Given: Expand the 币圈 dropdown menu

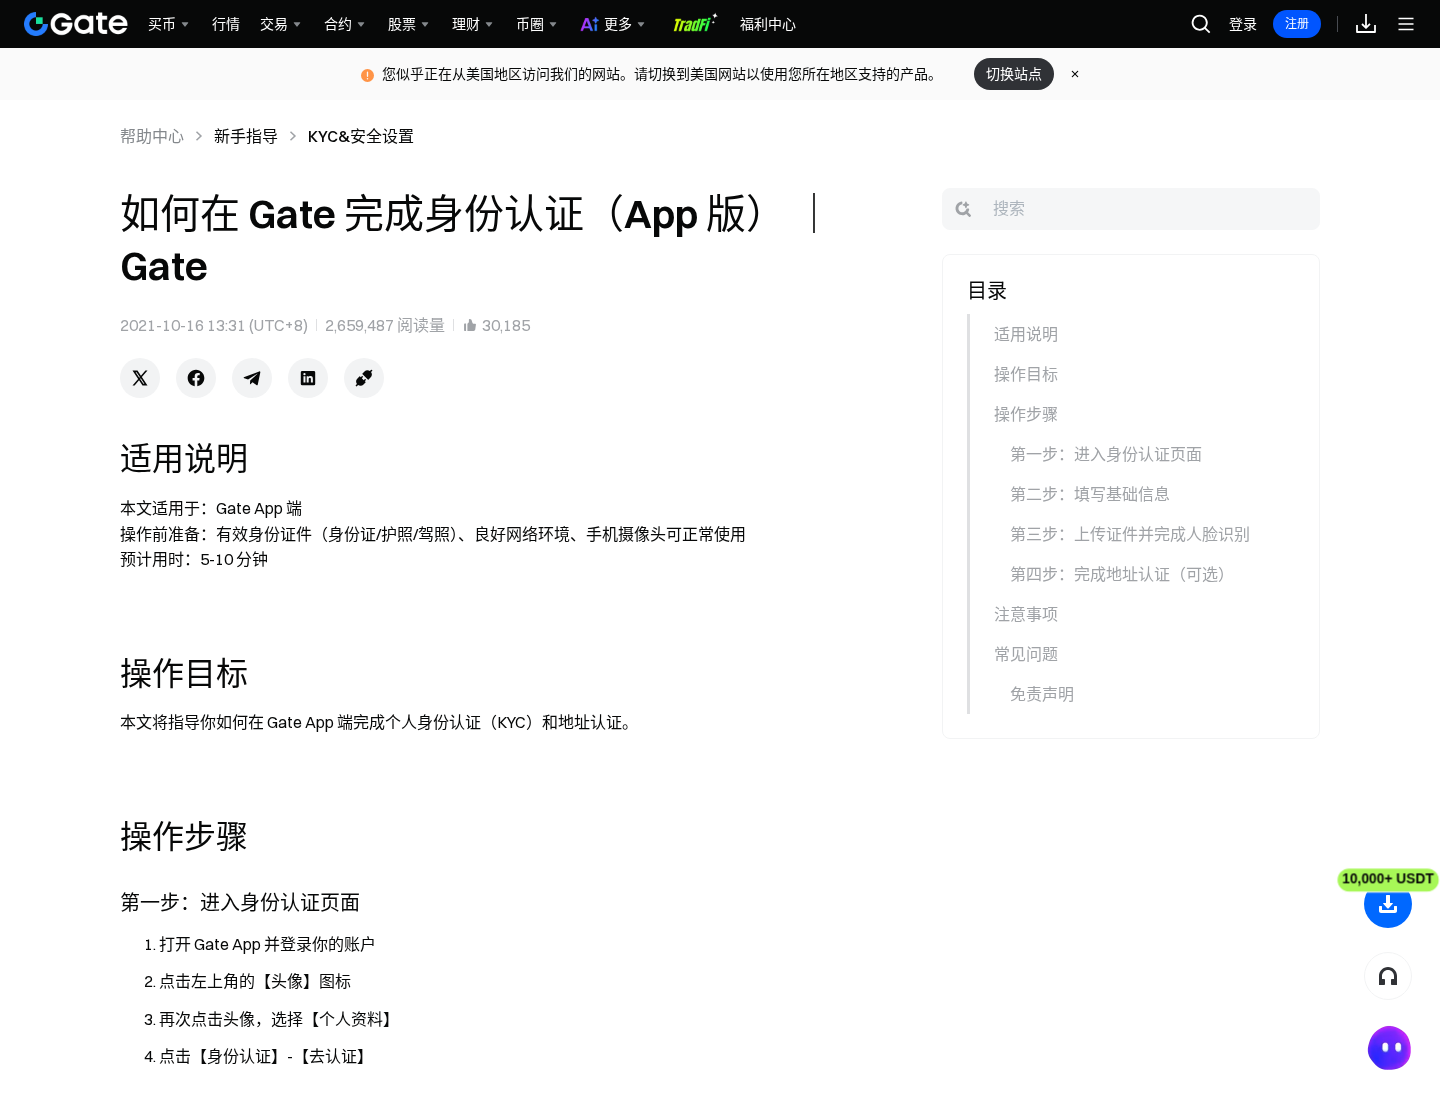Looking at the screenshot, I should click(536, 24).
